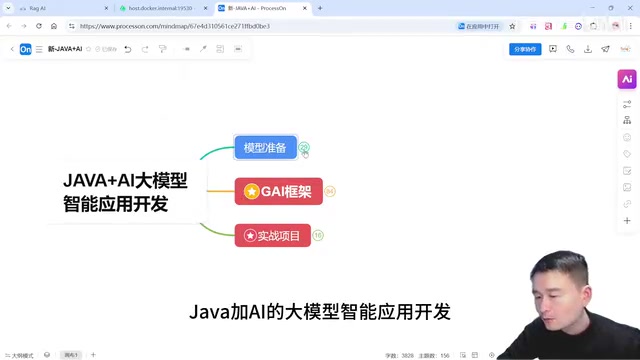The image size is (640, 360).
Task: Open the task checkbox icon in sidebar
Action: tap(627, 171)
